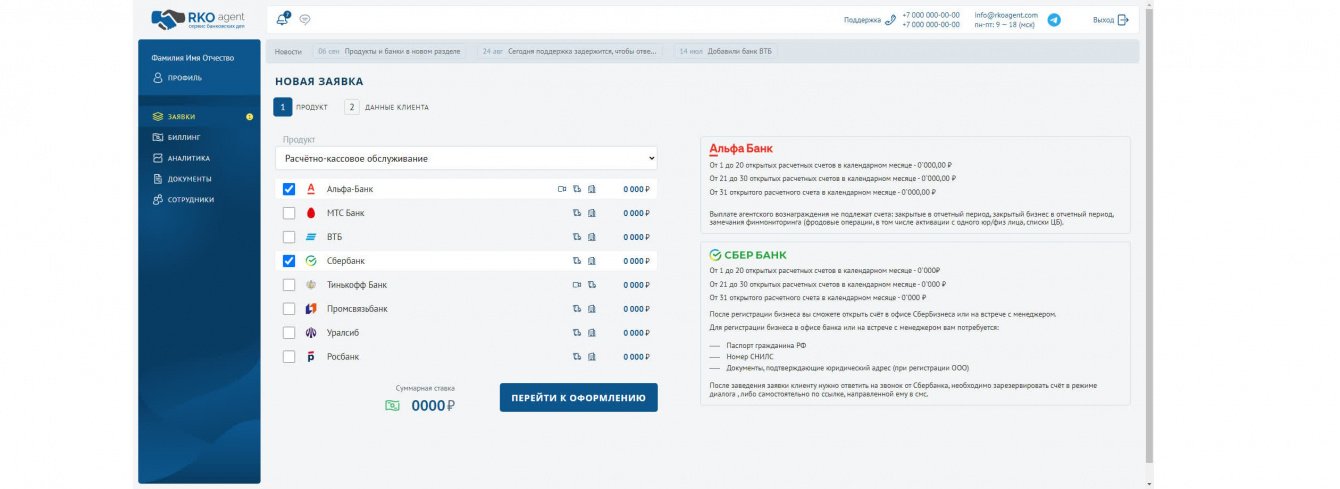
Task: Uncheck the Альфа-Банк checkbox
Action: pyautogui.click(x=289, y=189)
